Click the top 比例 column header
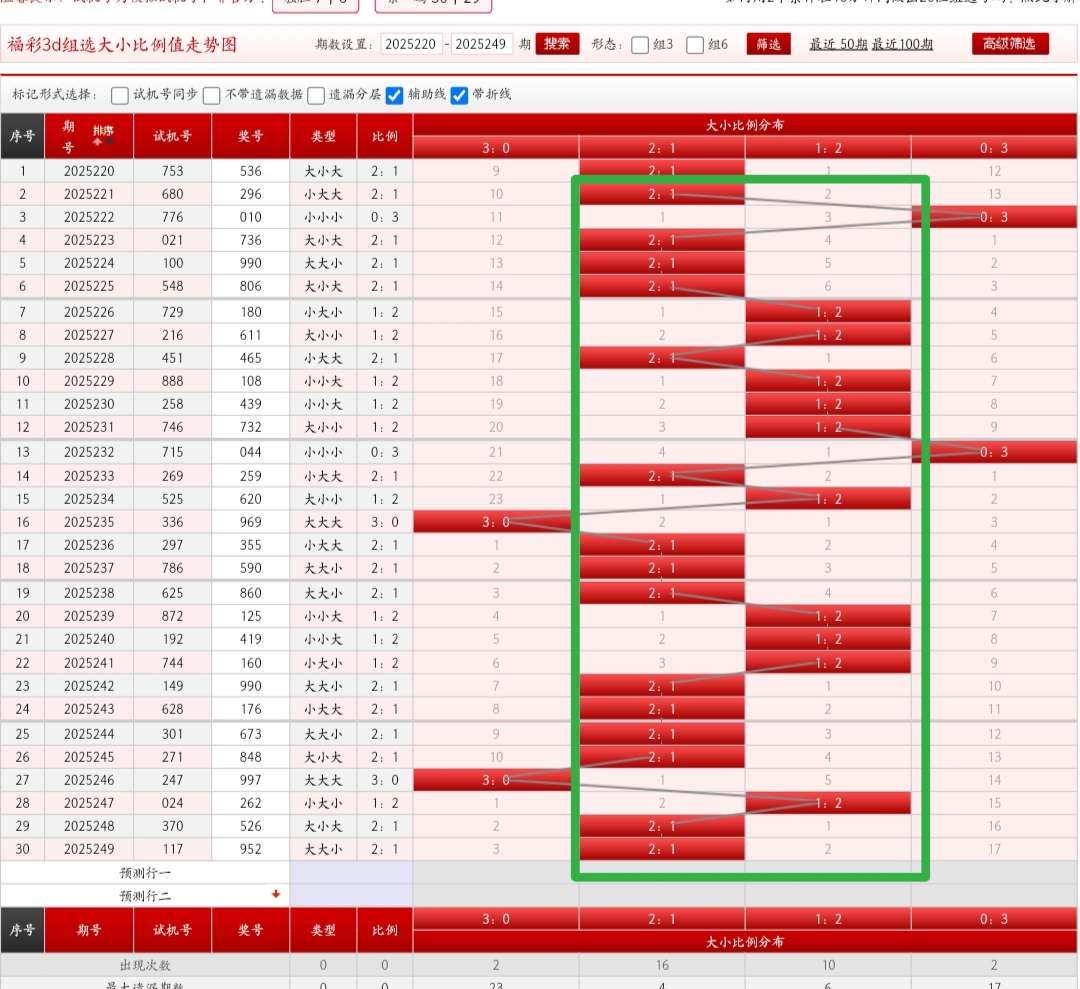Viewport: 1080px width, 989px height. [385, 136]
